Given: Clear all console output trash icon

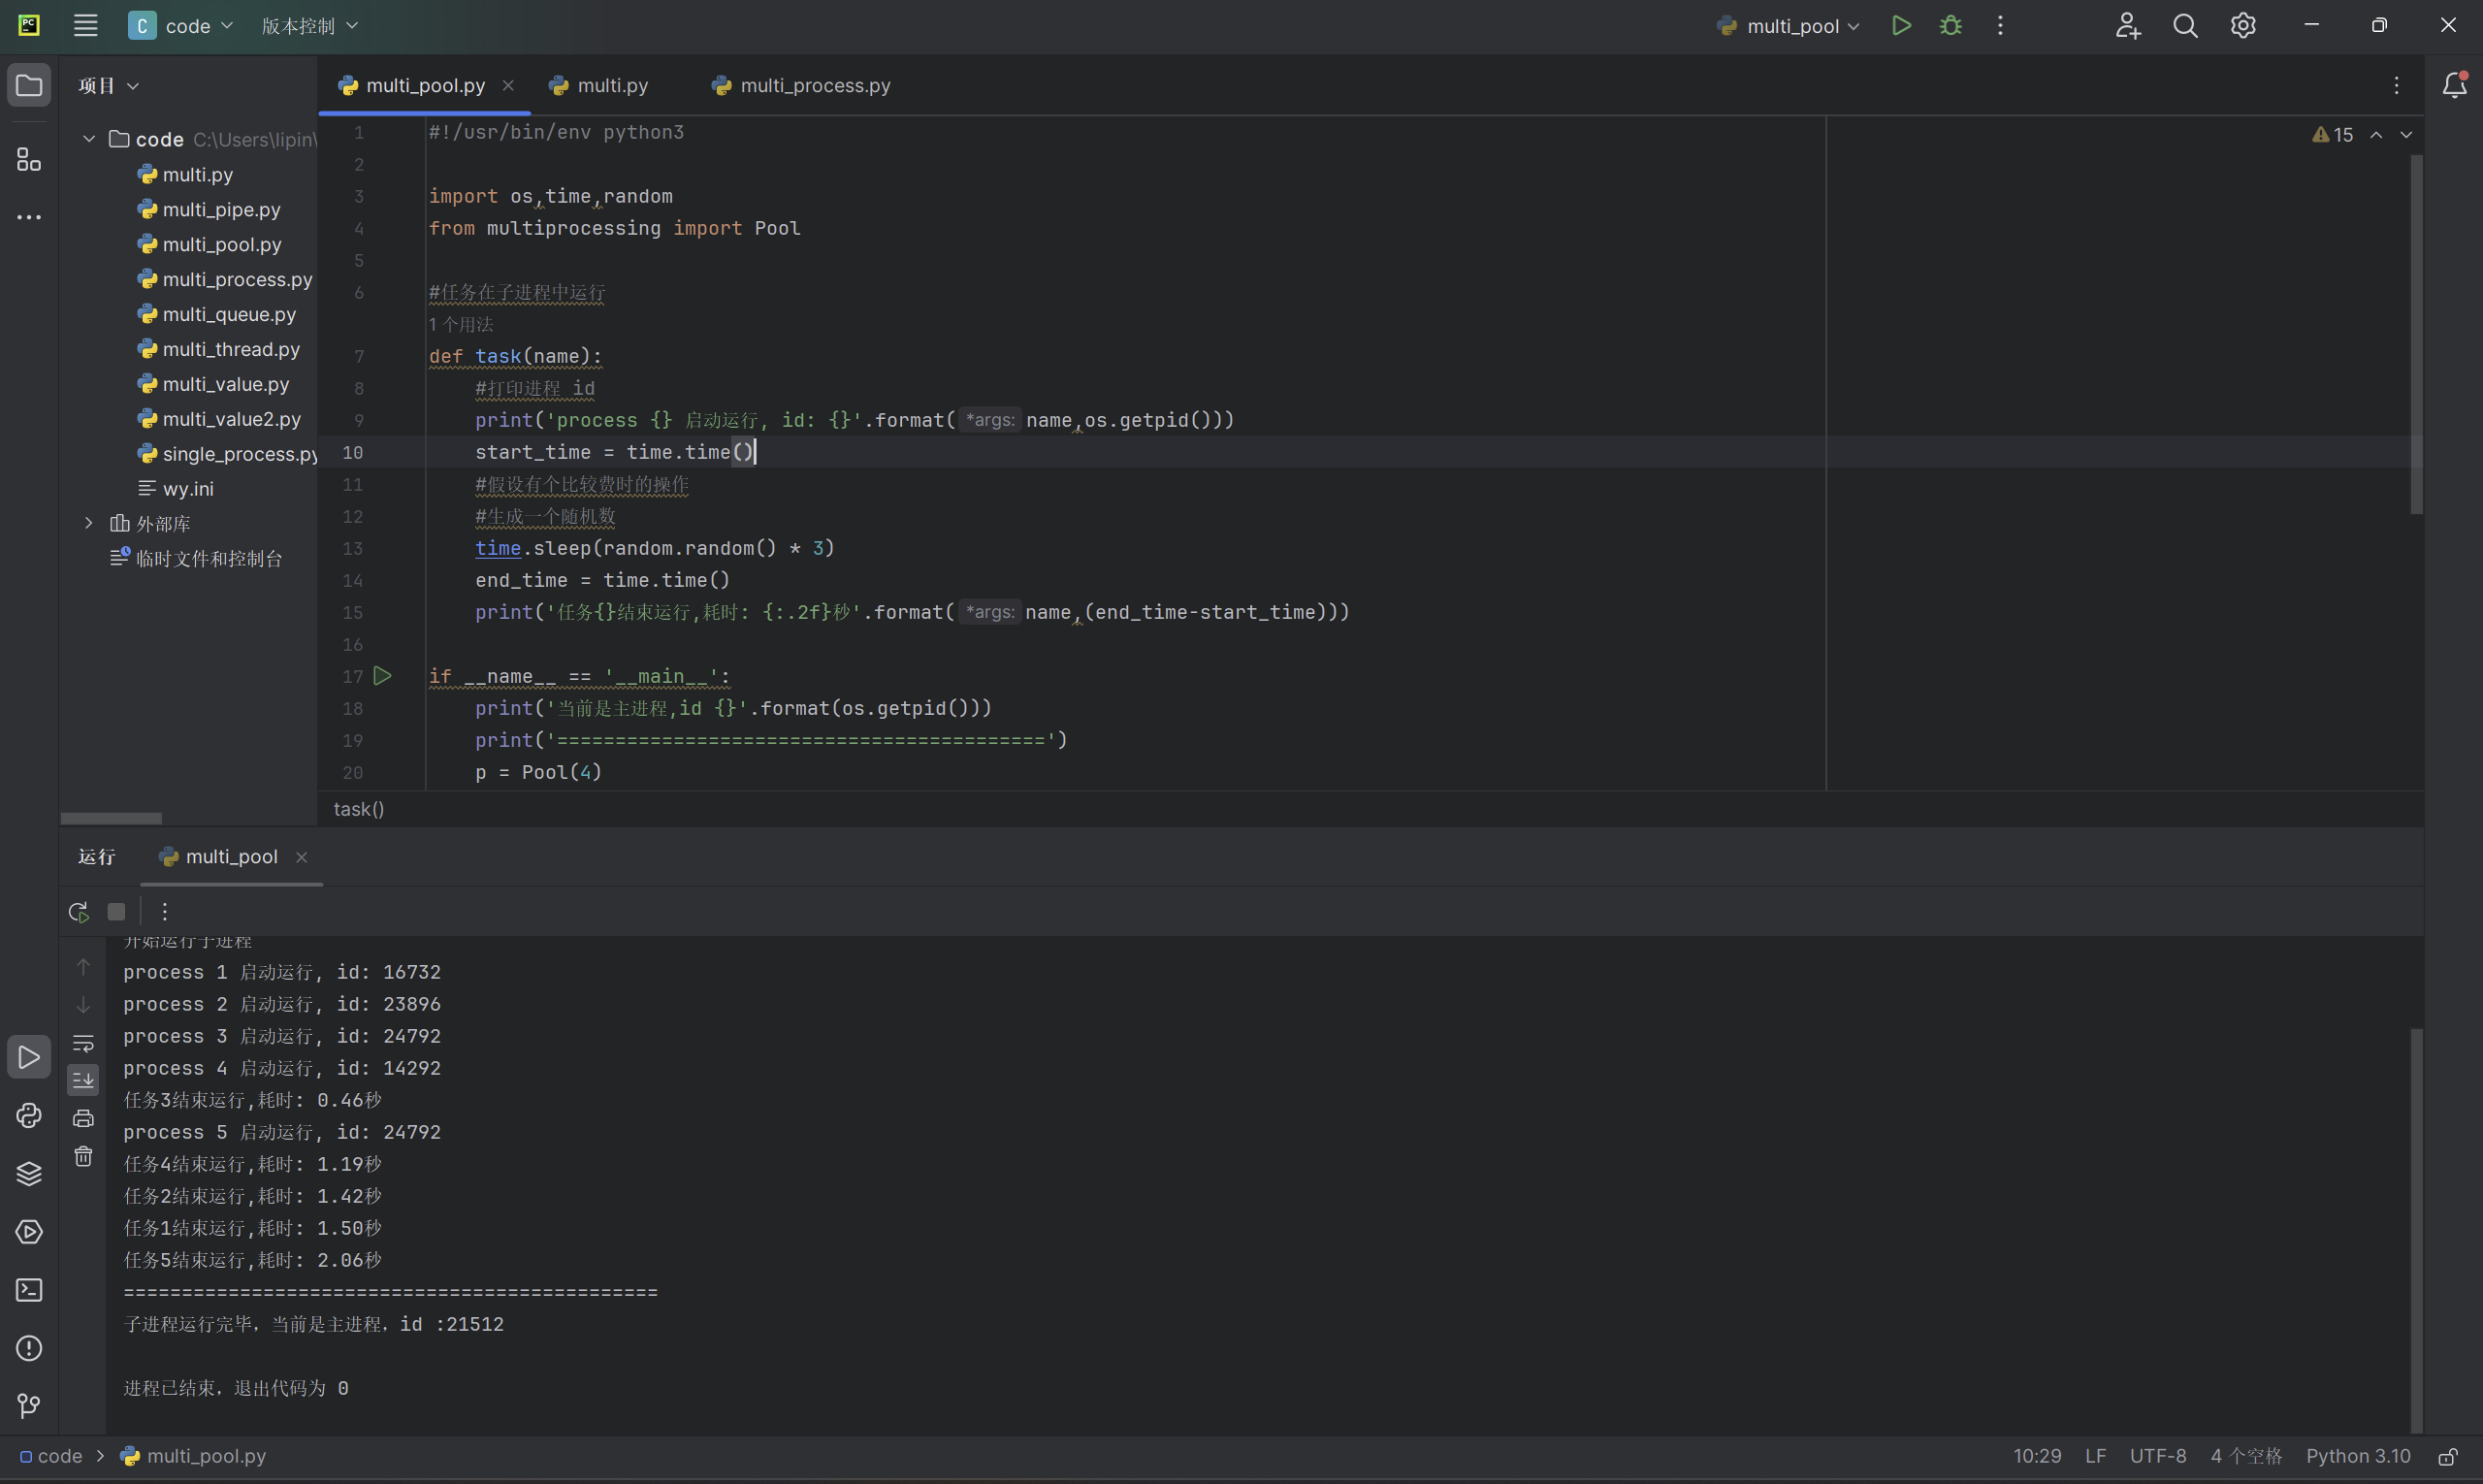Looking at the screenshot, I should pyautogui.click(x=84, y=1157).
